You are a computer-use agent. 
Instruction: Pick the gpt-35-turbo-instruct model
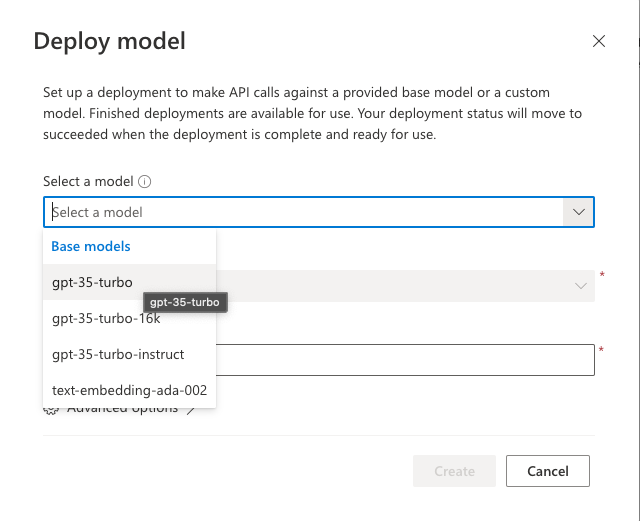pyautogui.click(x=129, y=354)
